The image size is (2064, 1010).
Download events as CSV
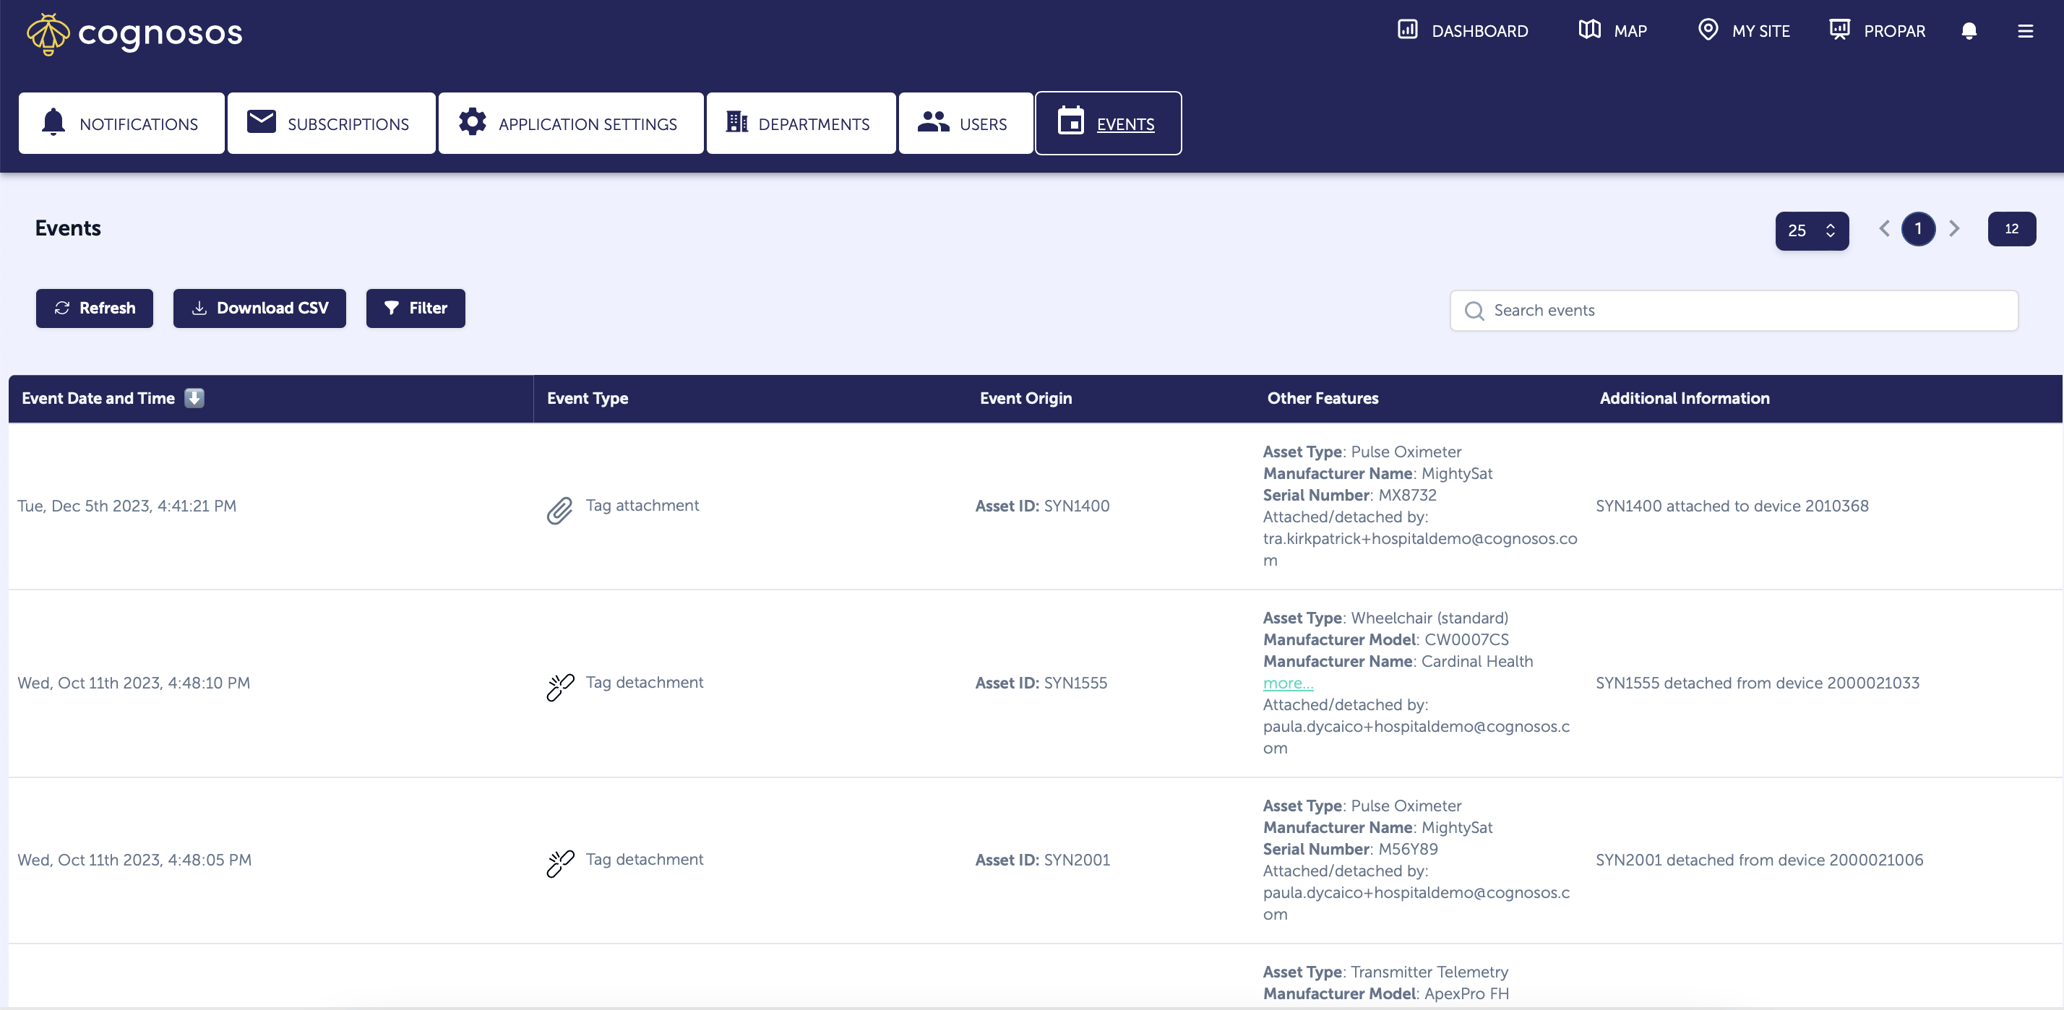point(259,308)
